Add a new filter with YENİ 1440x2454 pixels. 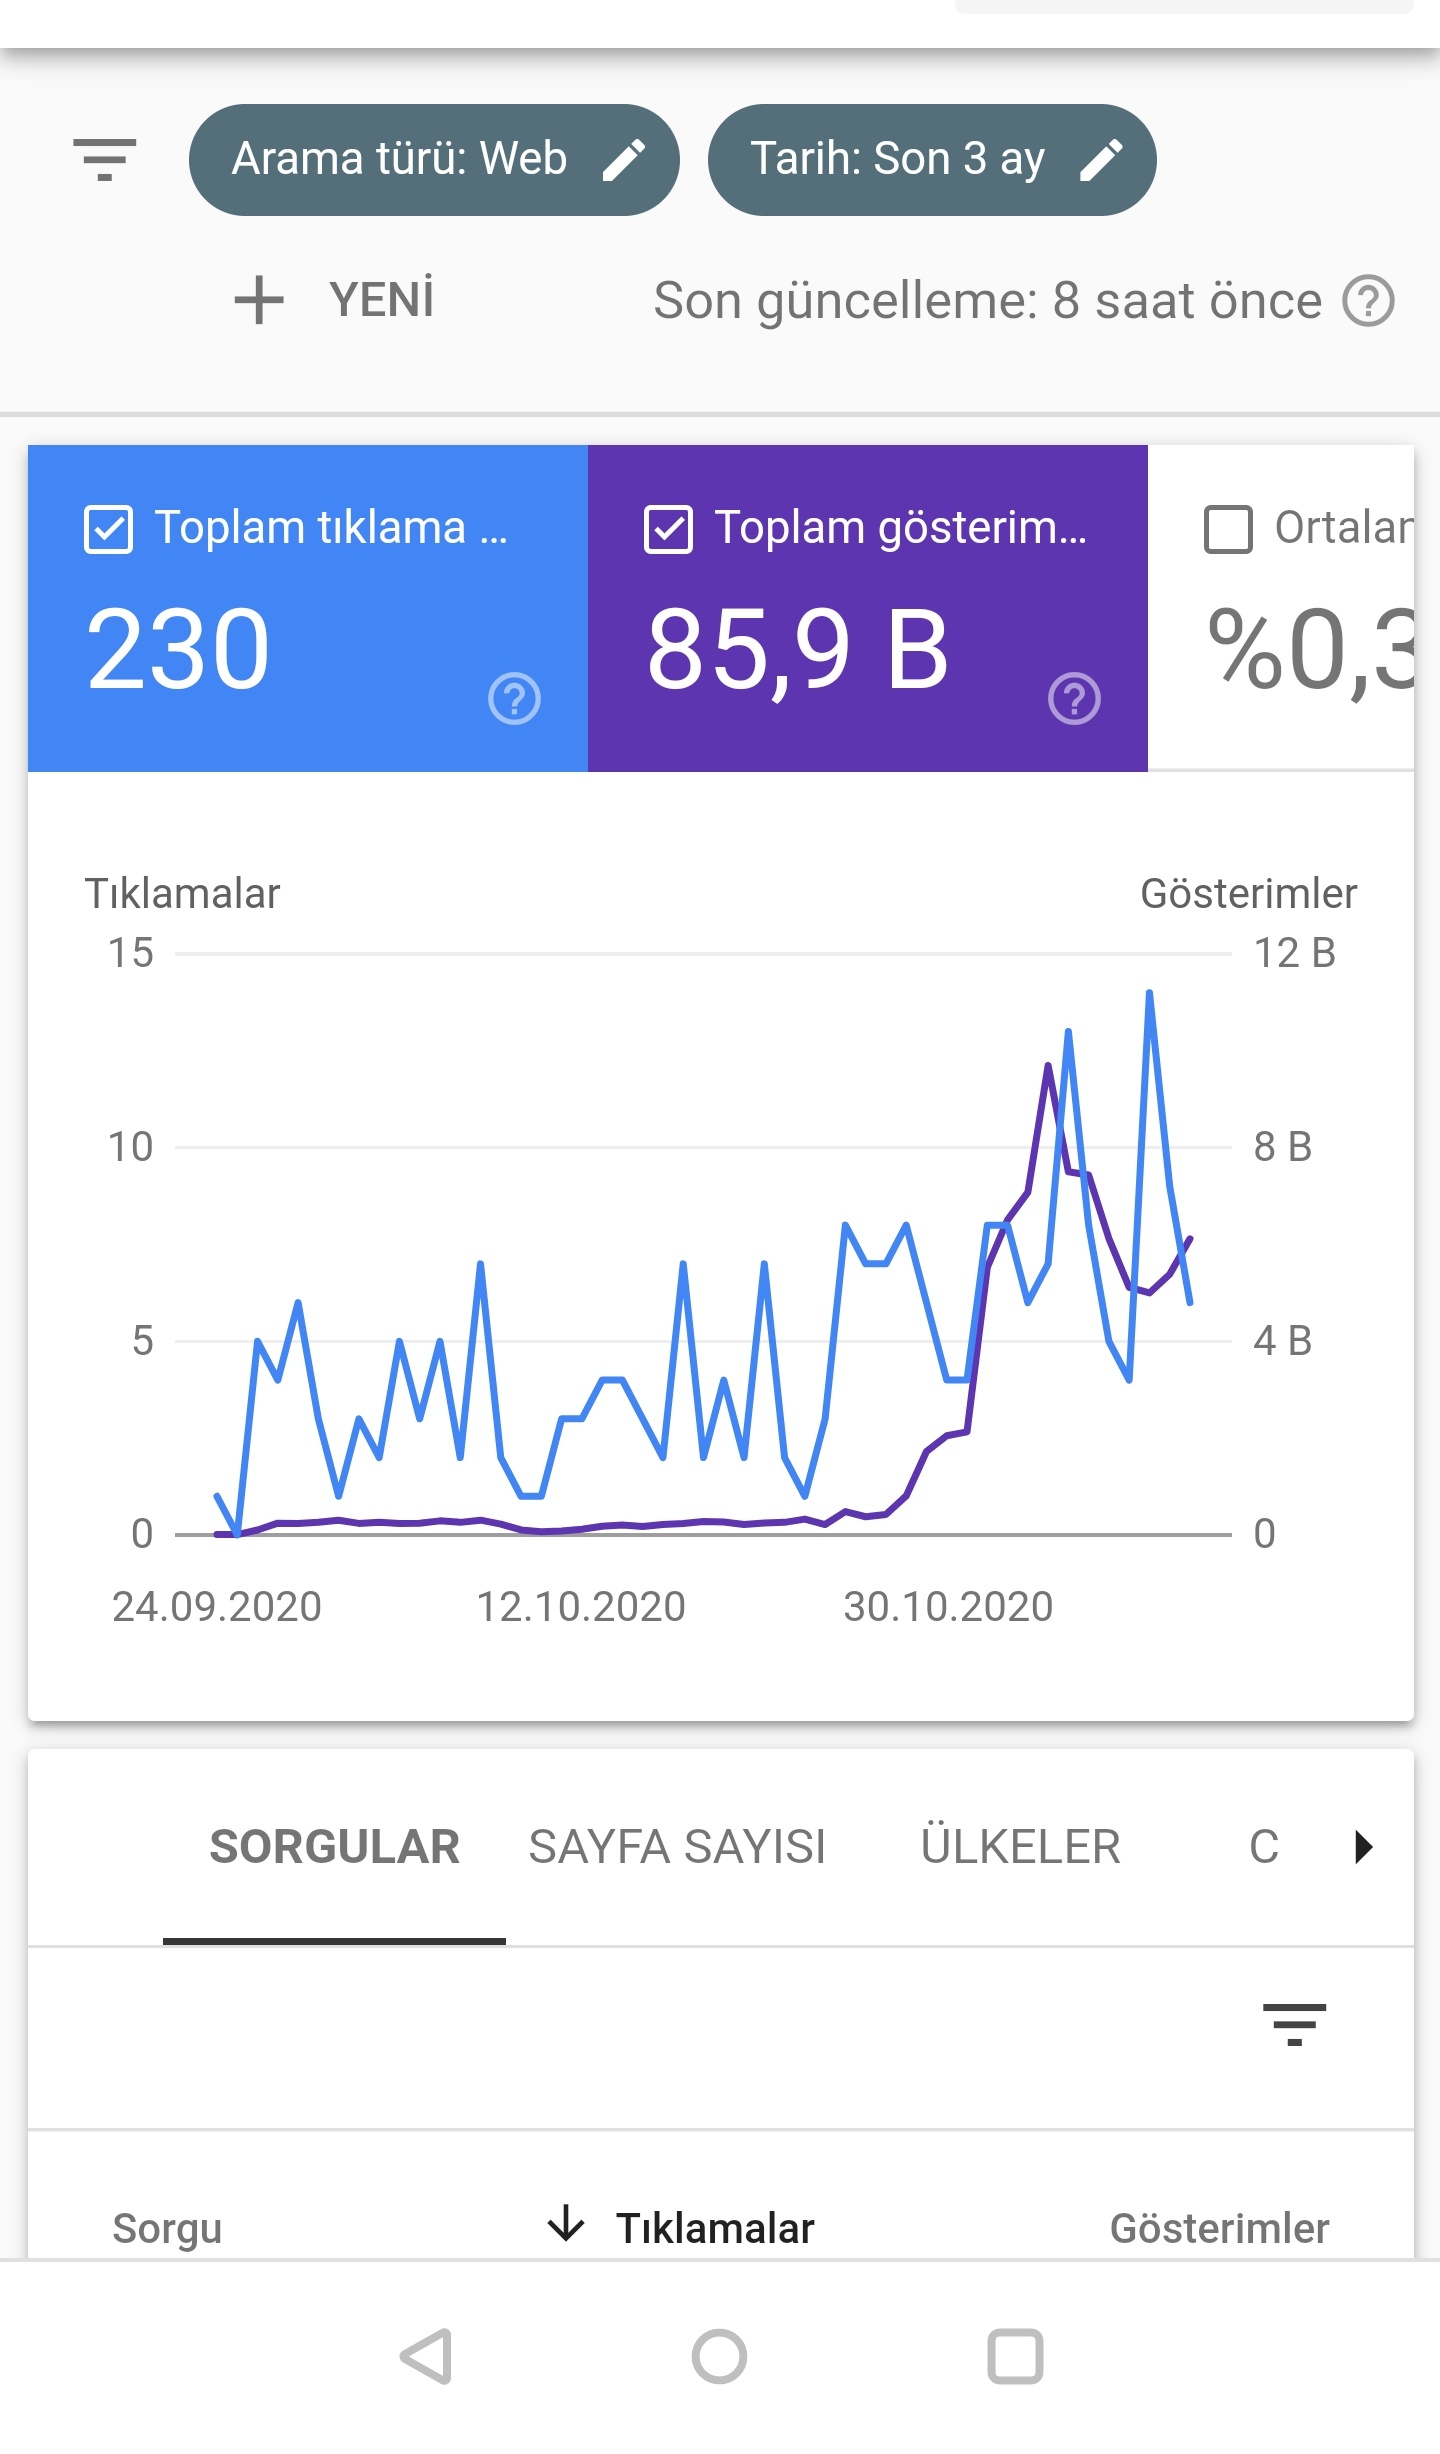334,300
